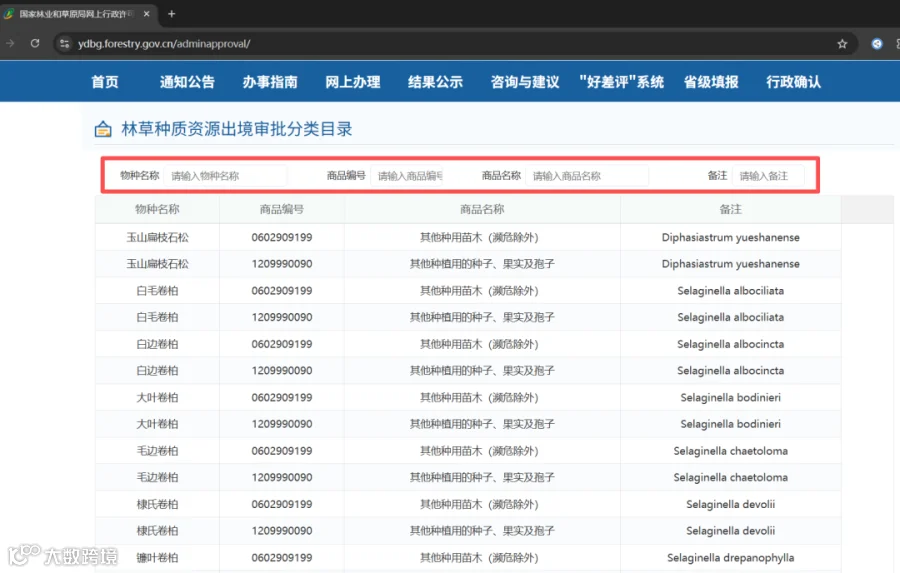The height and width of the screenshot is (573, 900).
Task: Click the 物种名称 column header
Action: [157, 209]
